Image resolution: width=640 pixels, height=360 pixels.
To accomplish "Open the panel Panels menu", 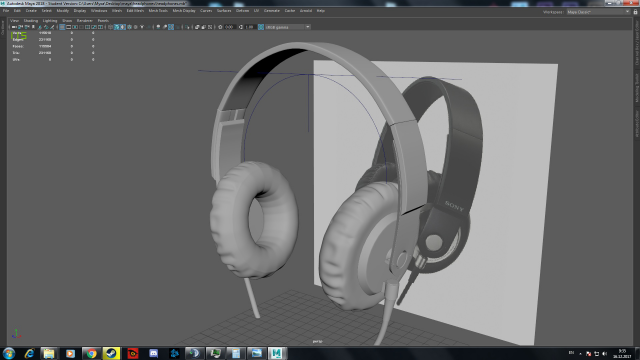I will tap(103, 20).
